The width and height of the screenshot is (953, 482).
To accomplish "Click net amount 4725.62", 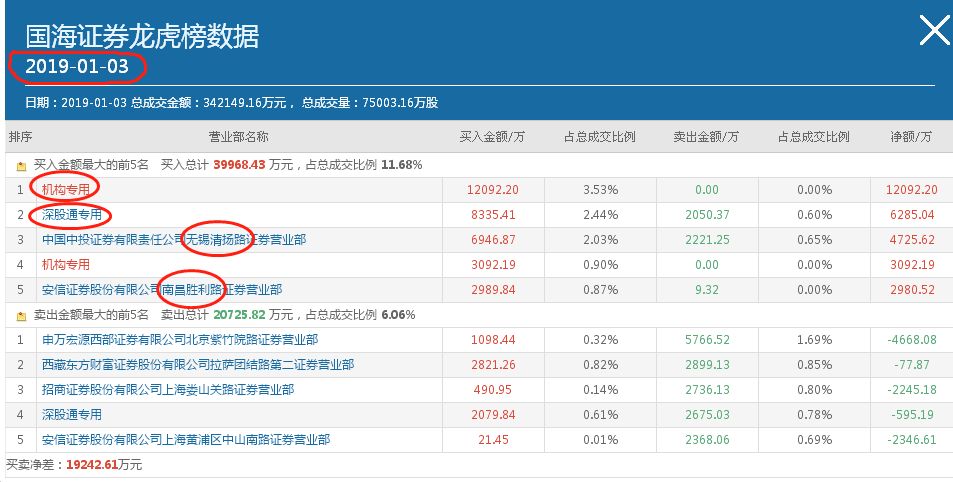I will 912,239.
